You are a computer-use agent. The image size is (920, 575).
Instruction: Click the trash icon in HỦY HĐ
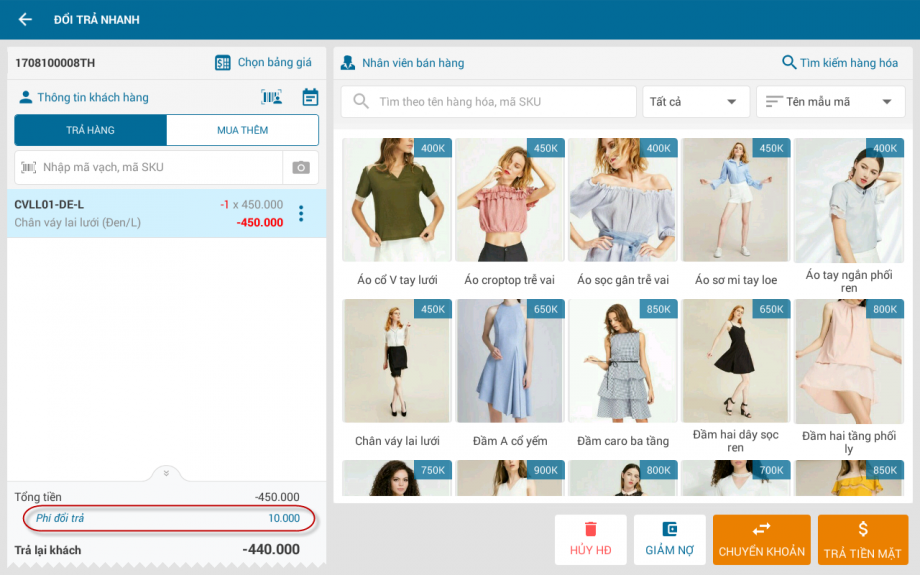point(590,529)
